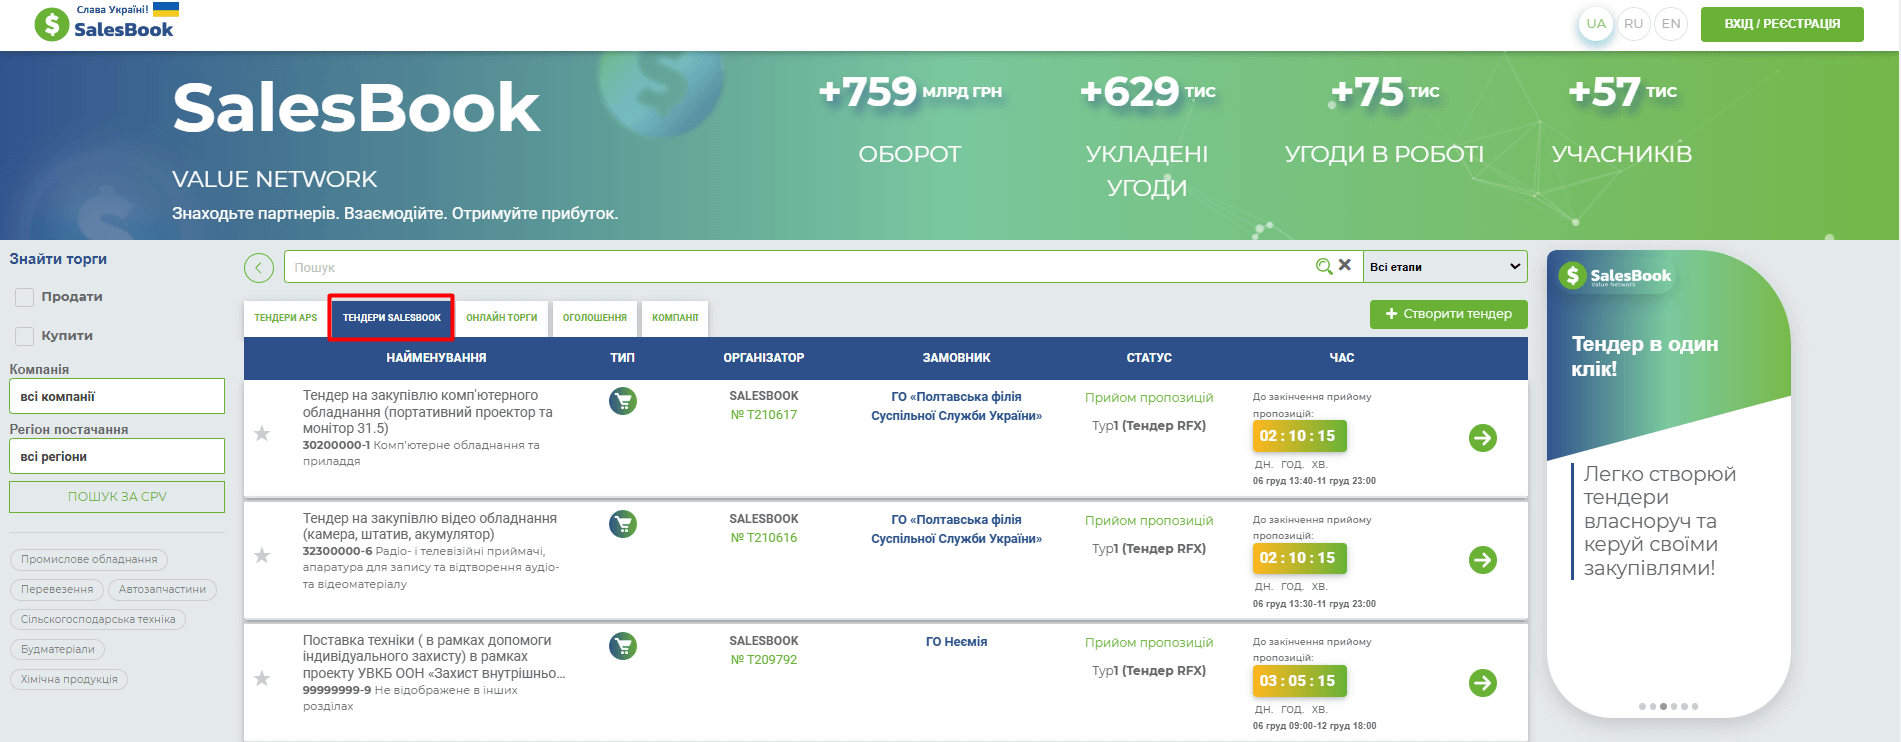This screenshot has height=742, width=1901.
Task: Check the Продати checkbox
Action: pyautogui.click(x=25, y=297)
